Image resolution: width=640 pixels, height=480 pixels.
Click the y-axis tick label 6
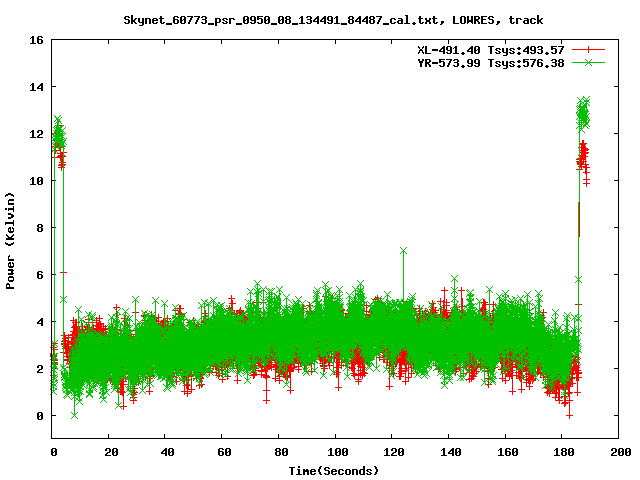click(x=40, y=275)
